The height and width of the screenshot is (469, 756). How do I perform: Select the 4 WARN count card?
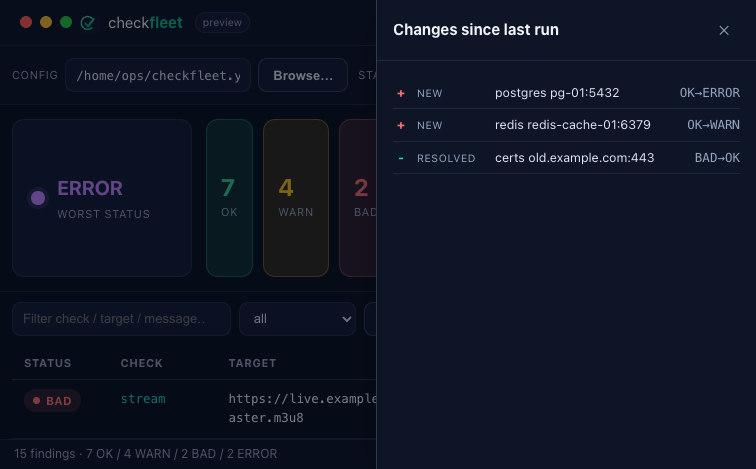pos(296,198)
